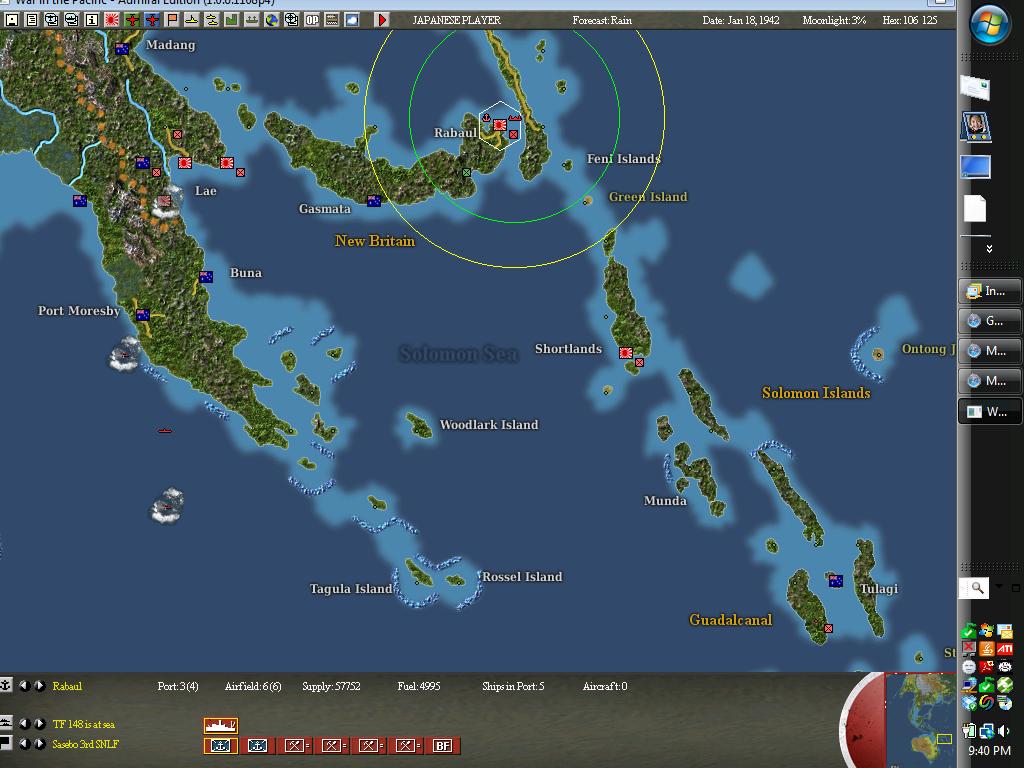
Task: Open Sasebo 3rd SNLF unit link
Action: coord(86,743)
